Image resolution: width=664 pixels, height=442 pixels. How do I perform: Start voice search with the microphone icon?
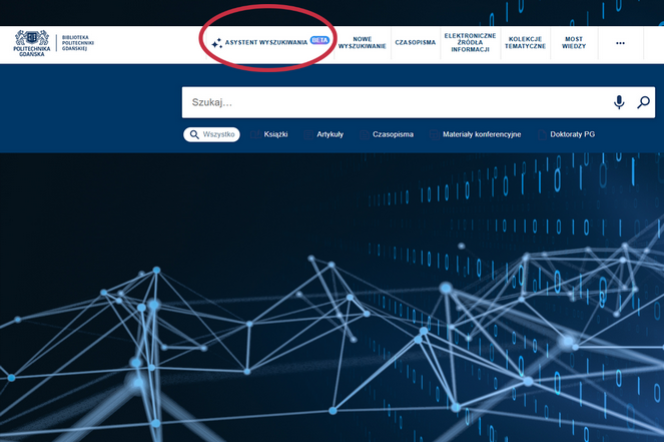pyautogui.click(x=619, y=102)
